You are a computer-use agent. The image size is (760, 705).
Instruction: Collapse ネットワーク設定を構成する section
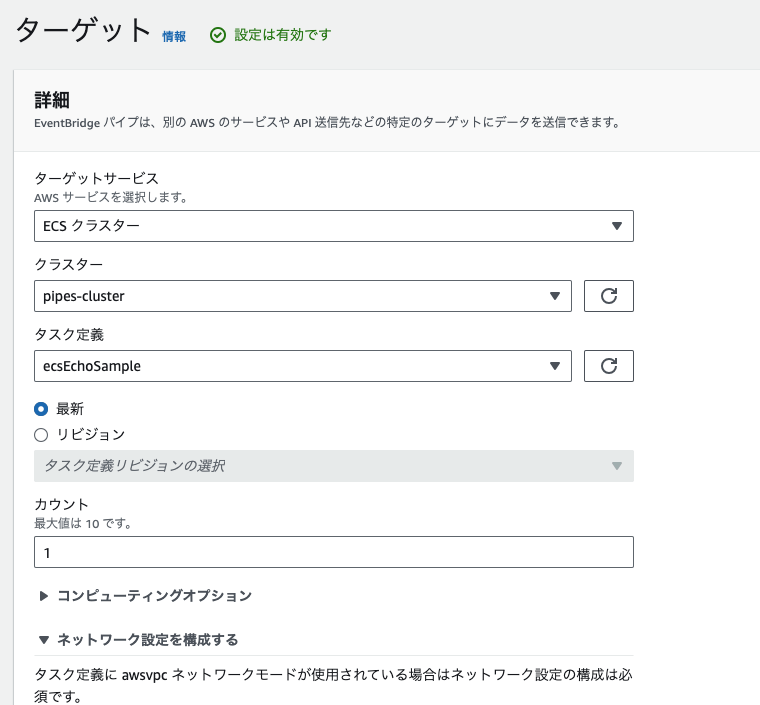pos(147,640)
